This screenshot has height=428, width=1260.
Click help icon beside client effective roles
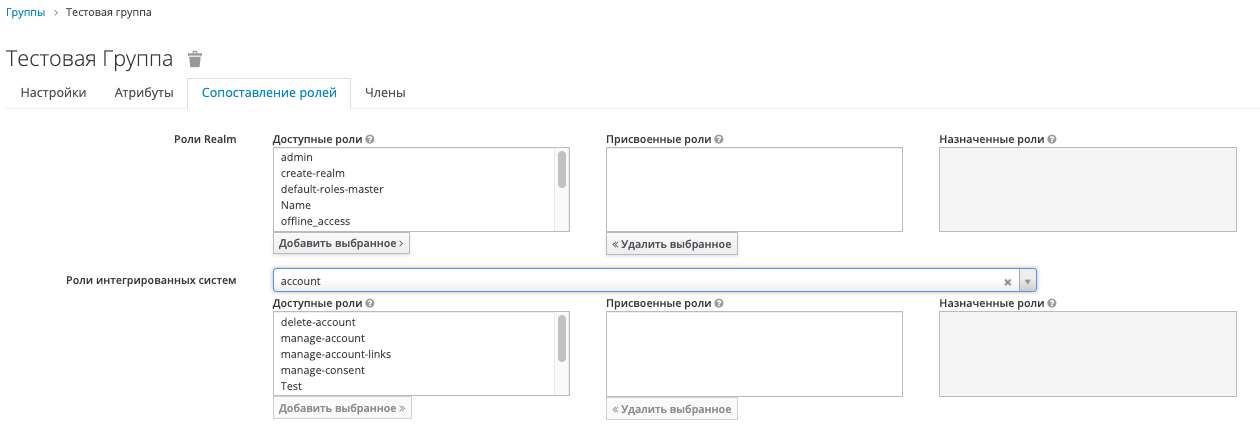click(x=1051, y=303)
